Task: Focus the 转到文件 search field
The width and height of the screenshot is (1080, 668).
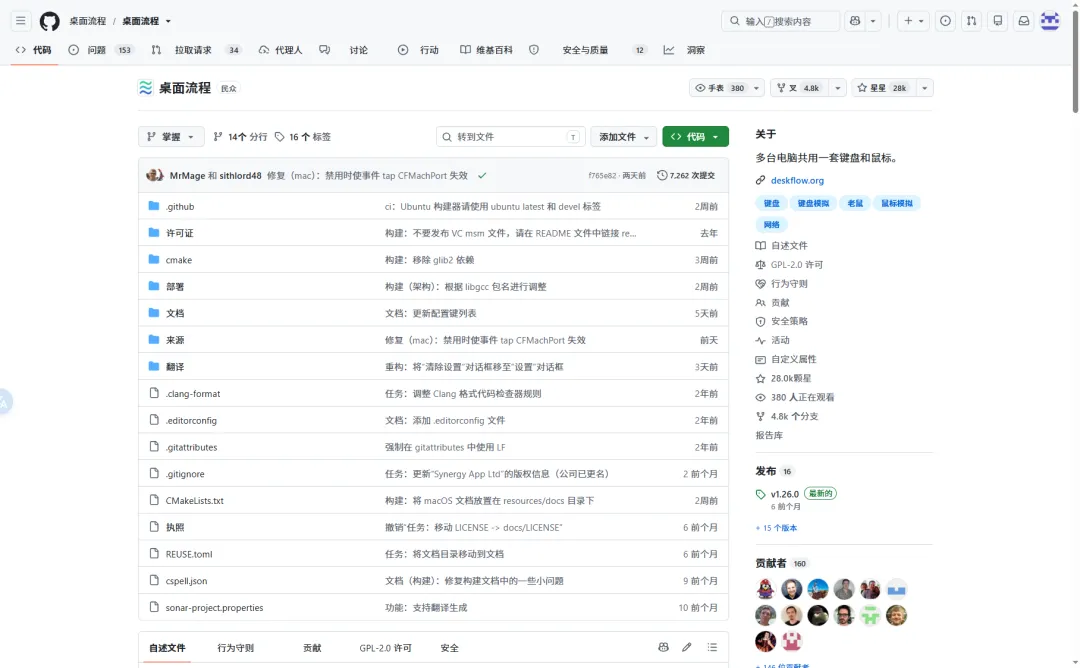Action: point(510,136)
